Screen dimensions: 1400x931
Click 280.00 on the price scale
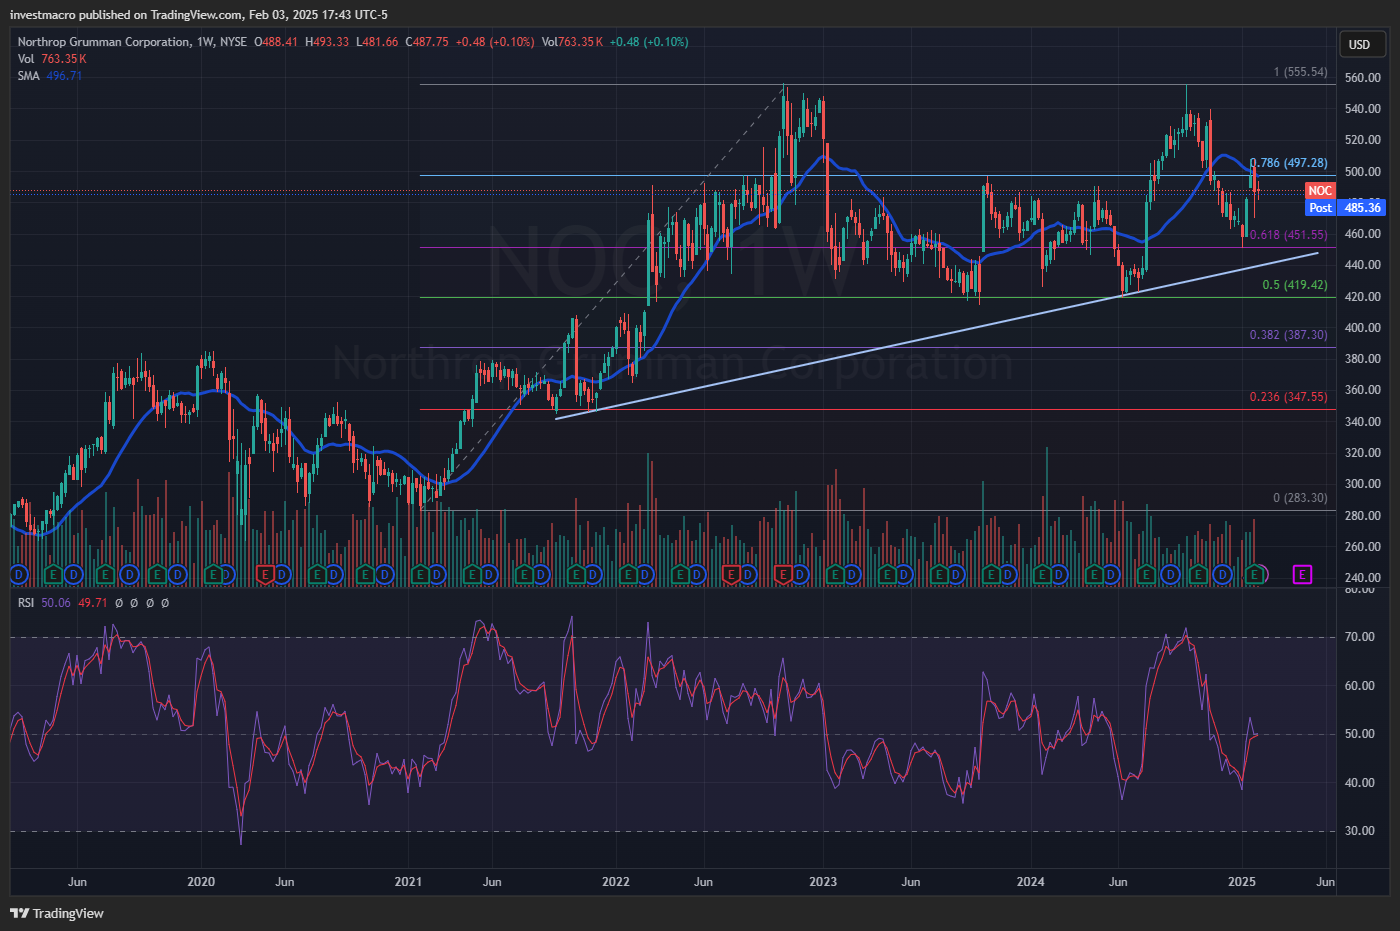(1363, 516)
